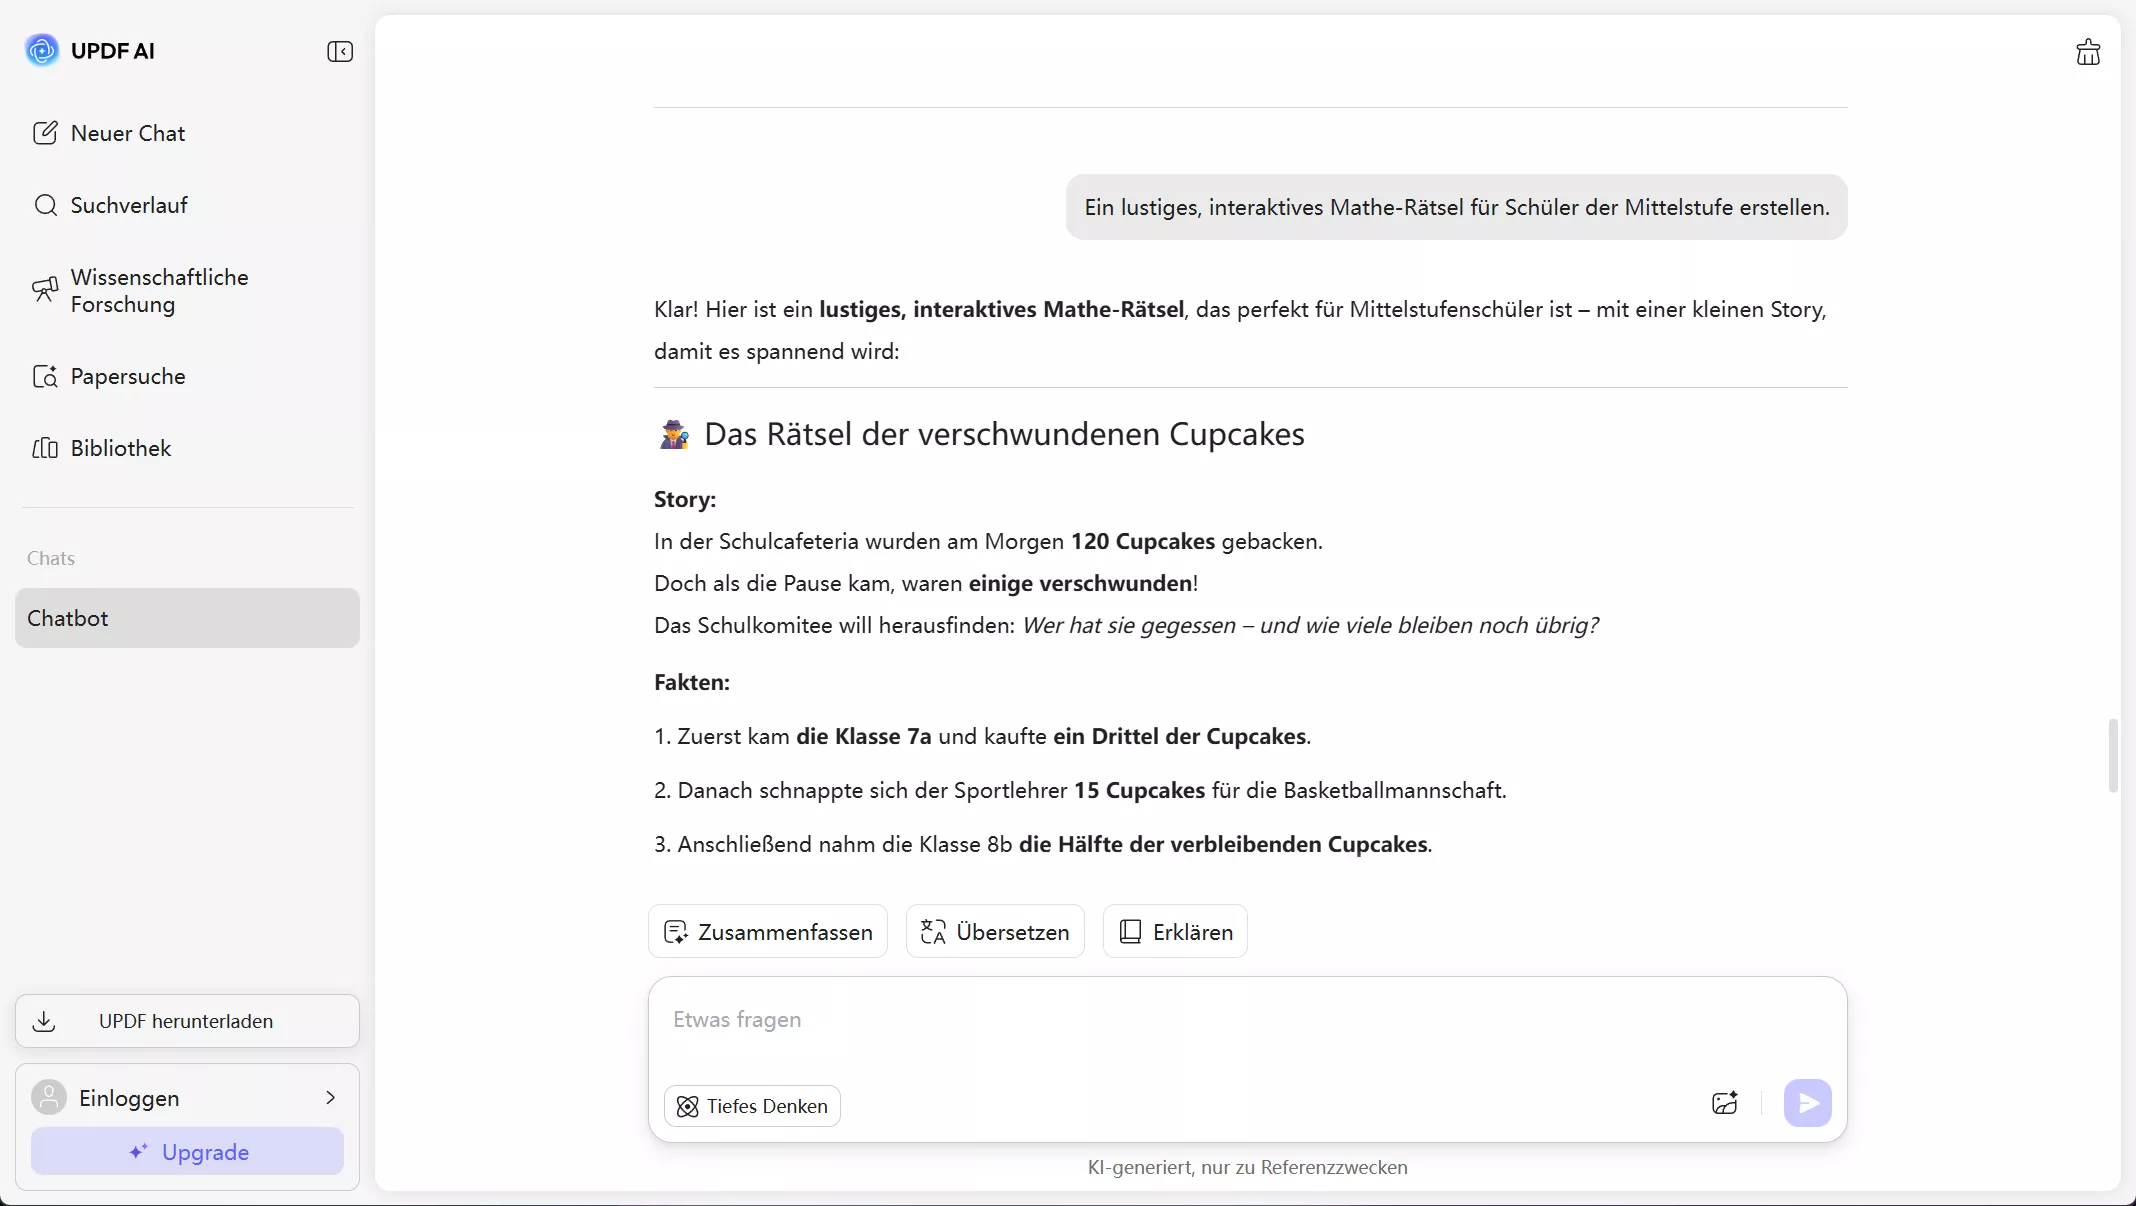Open the Übersetzen options
This screenshot has width=2136, height=1206.
pos(993,931)
